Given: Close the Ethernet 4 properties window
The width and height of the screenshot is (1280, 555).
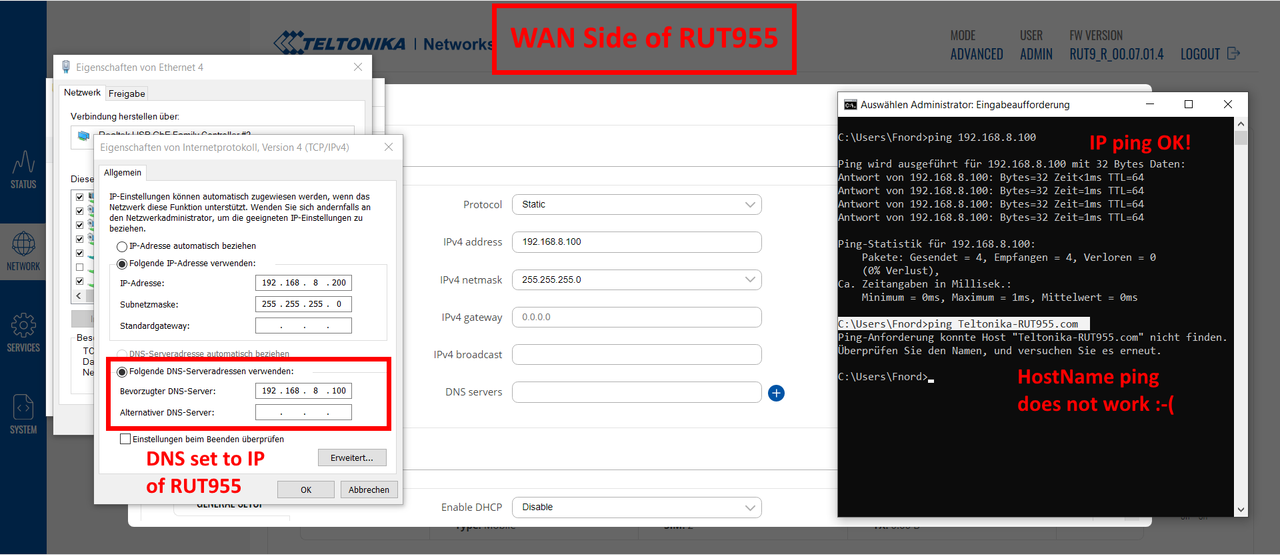Looking at the screenshot, I should pyautogui.click(x=358, y=67).
